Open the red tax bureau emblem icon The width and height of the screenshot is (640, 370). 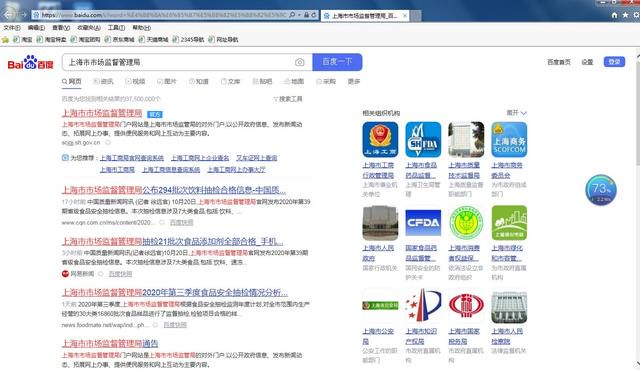tap(466, 306)
